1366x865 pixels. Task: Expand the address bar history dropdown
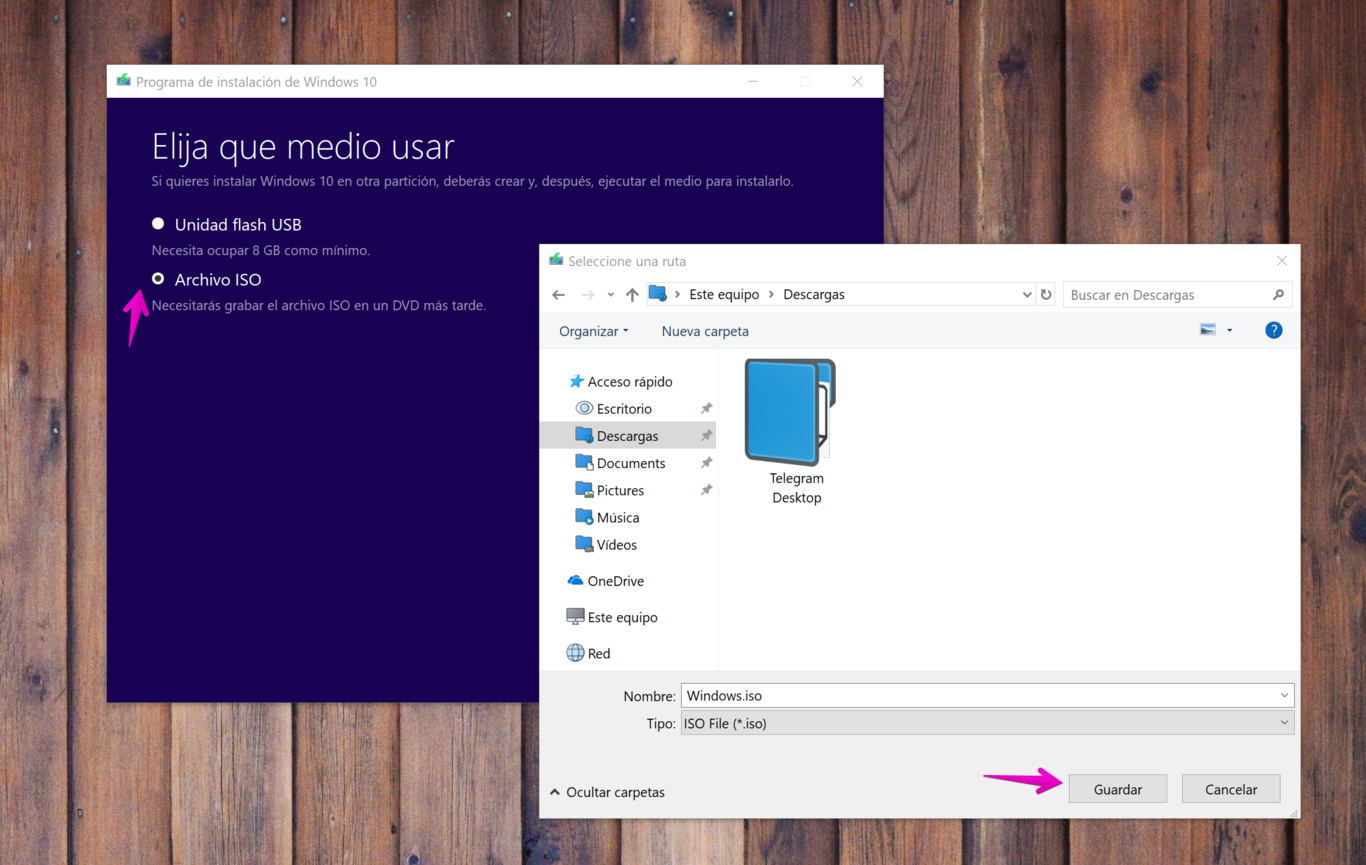coord(1026,295)
